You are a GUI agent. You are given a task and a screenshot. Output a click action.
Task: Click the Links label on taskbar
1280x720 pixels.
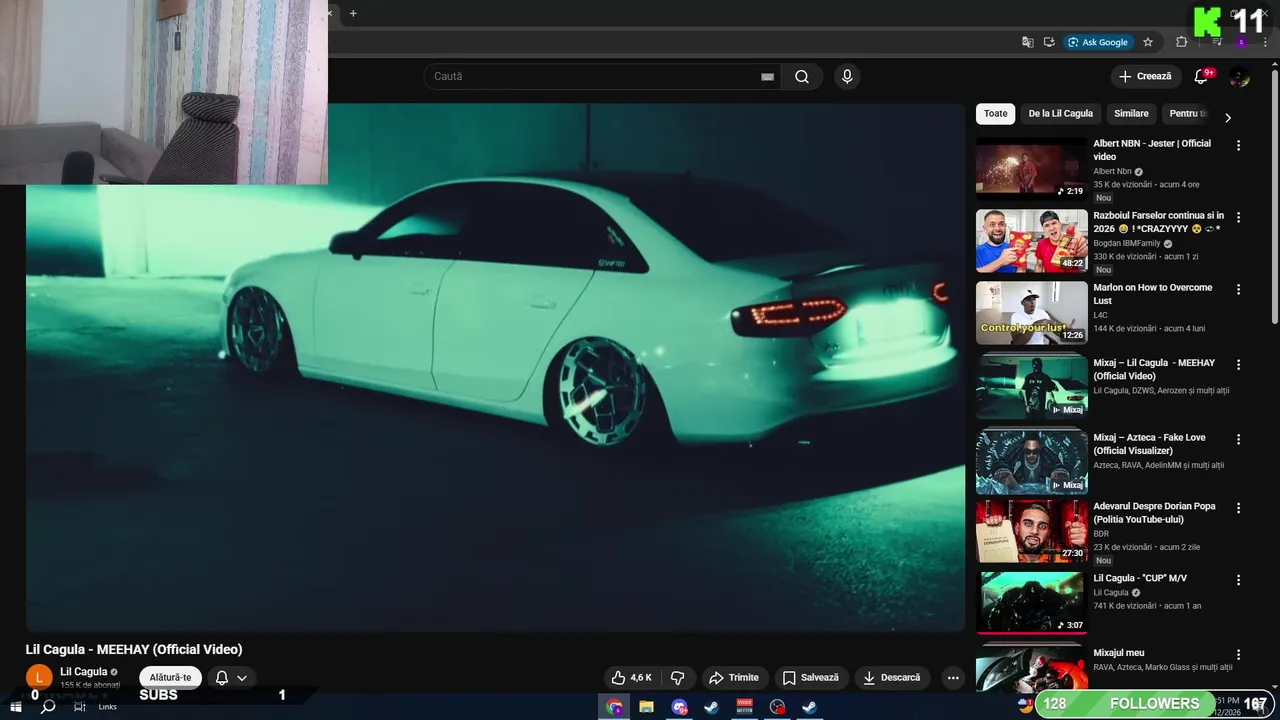(x=108, y=707)
